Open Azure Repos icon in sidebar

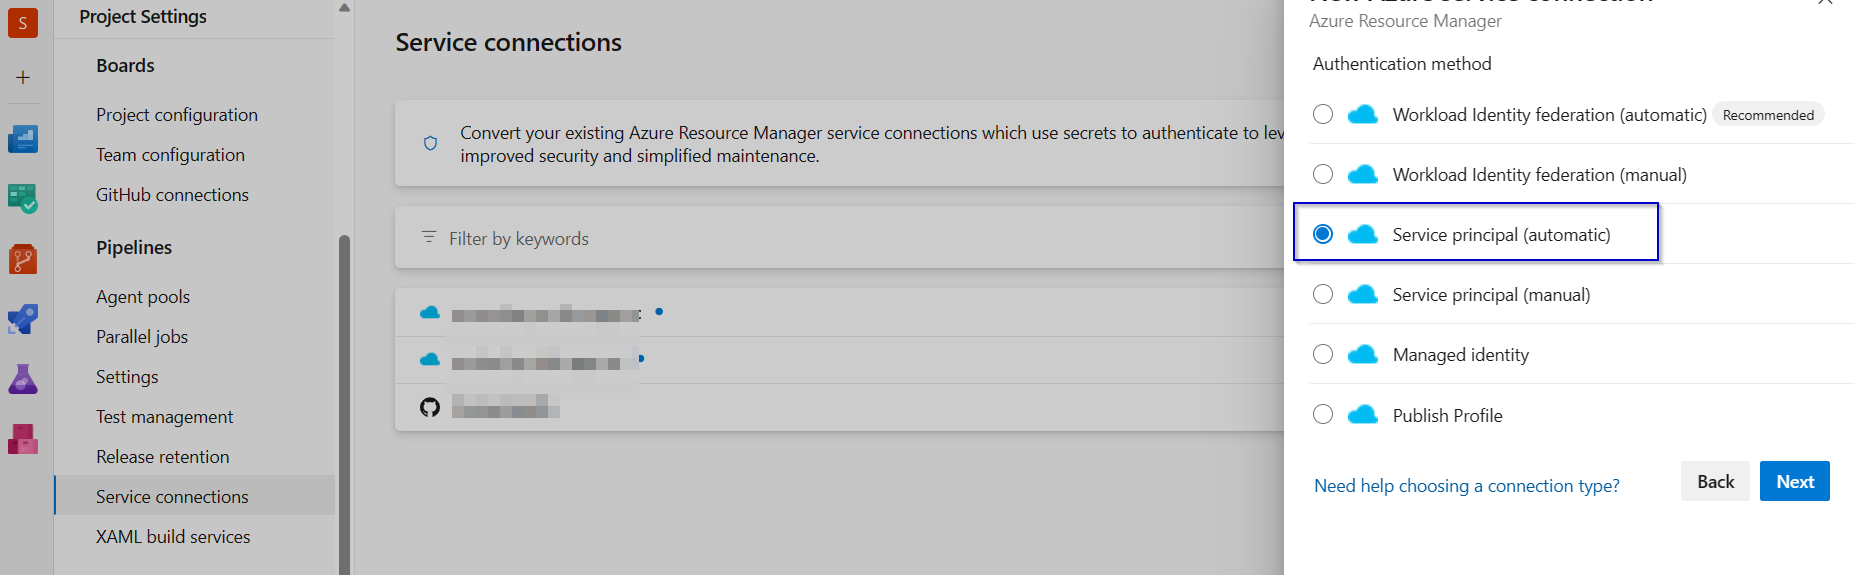click(x=22, y=259)
